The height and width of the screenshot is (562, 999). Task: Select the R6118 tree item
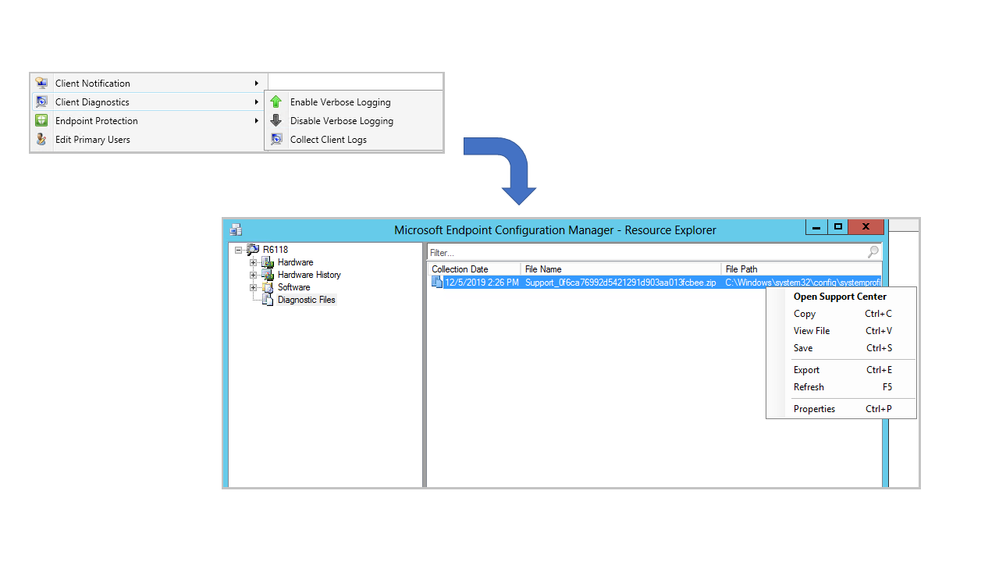[x=275, y=249]
